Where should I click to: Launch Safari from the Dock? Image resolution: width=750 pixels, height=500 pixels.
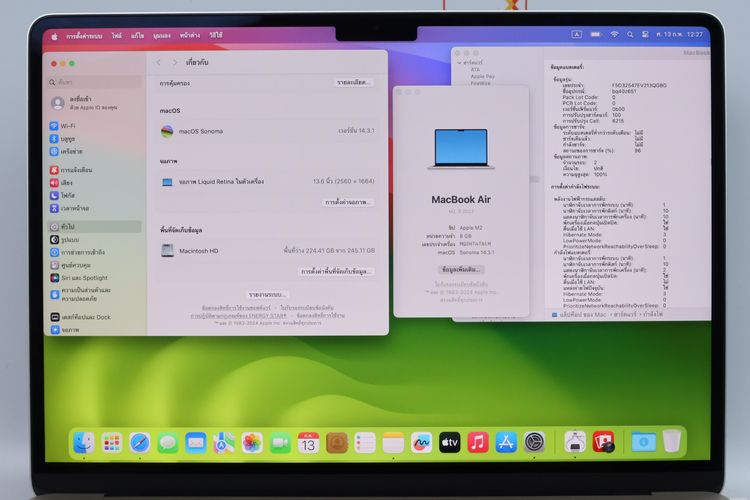[140, 443]
